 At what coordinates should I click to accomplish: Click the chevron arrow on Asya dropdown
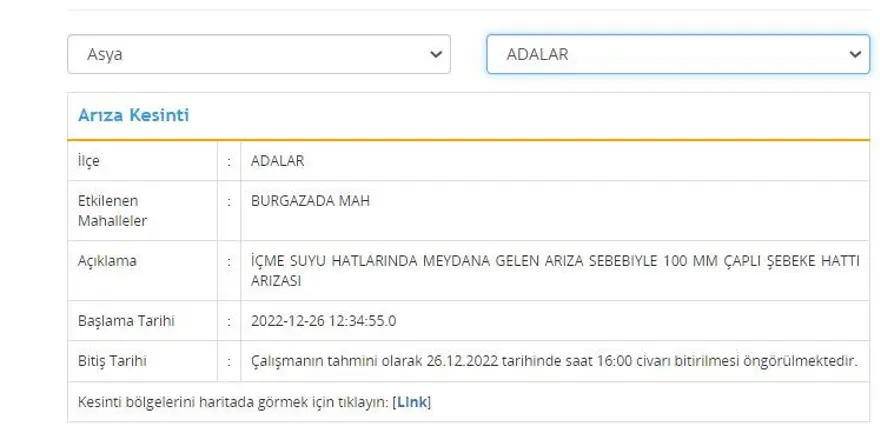click(434, 55)
